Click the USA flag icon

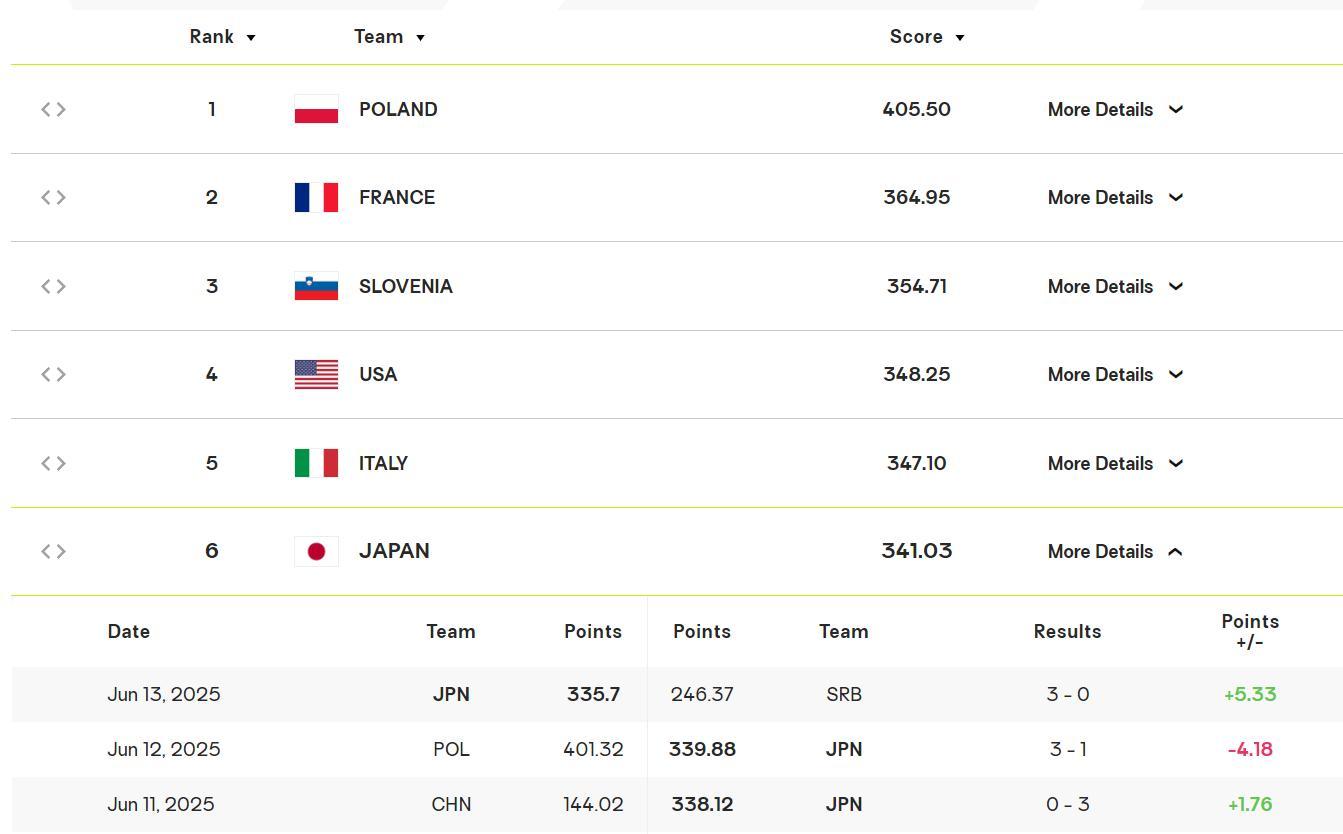pos(316,374)
